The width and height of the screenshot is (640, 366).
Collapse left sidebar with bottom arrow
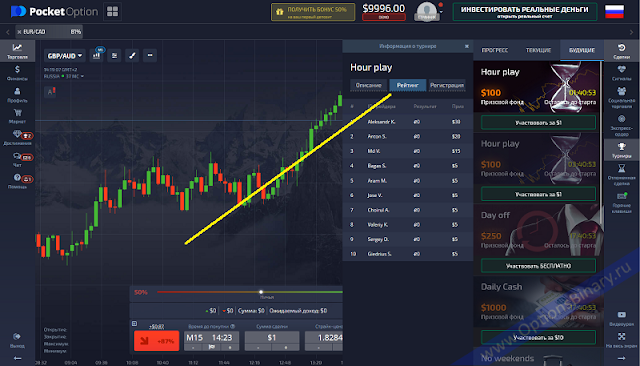click(17, 358)
